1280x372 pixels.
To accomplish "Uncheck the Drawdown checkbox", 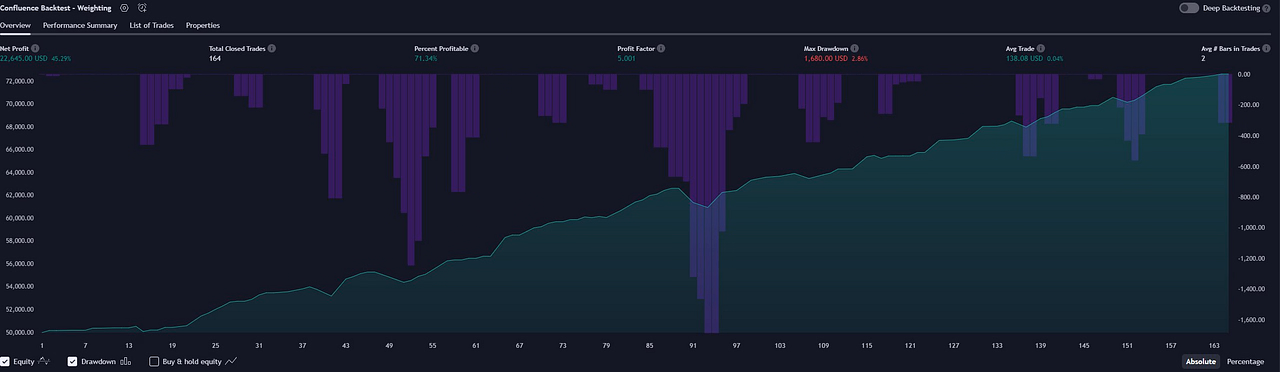I will (x=73, y=361).
